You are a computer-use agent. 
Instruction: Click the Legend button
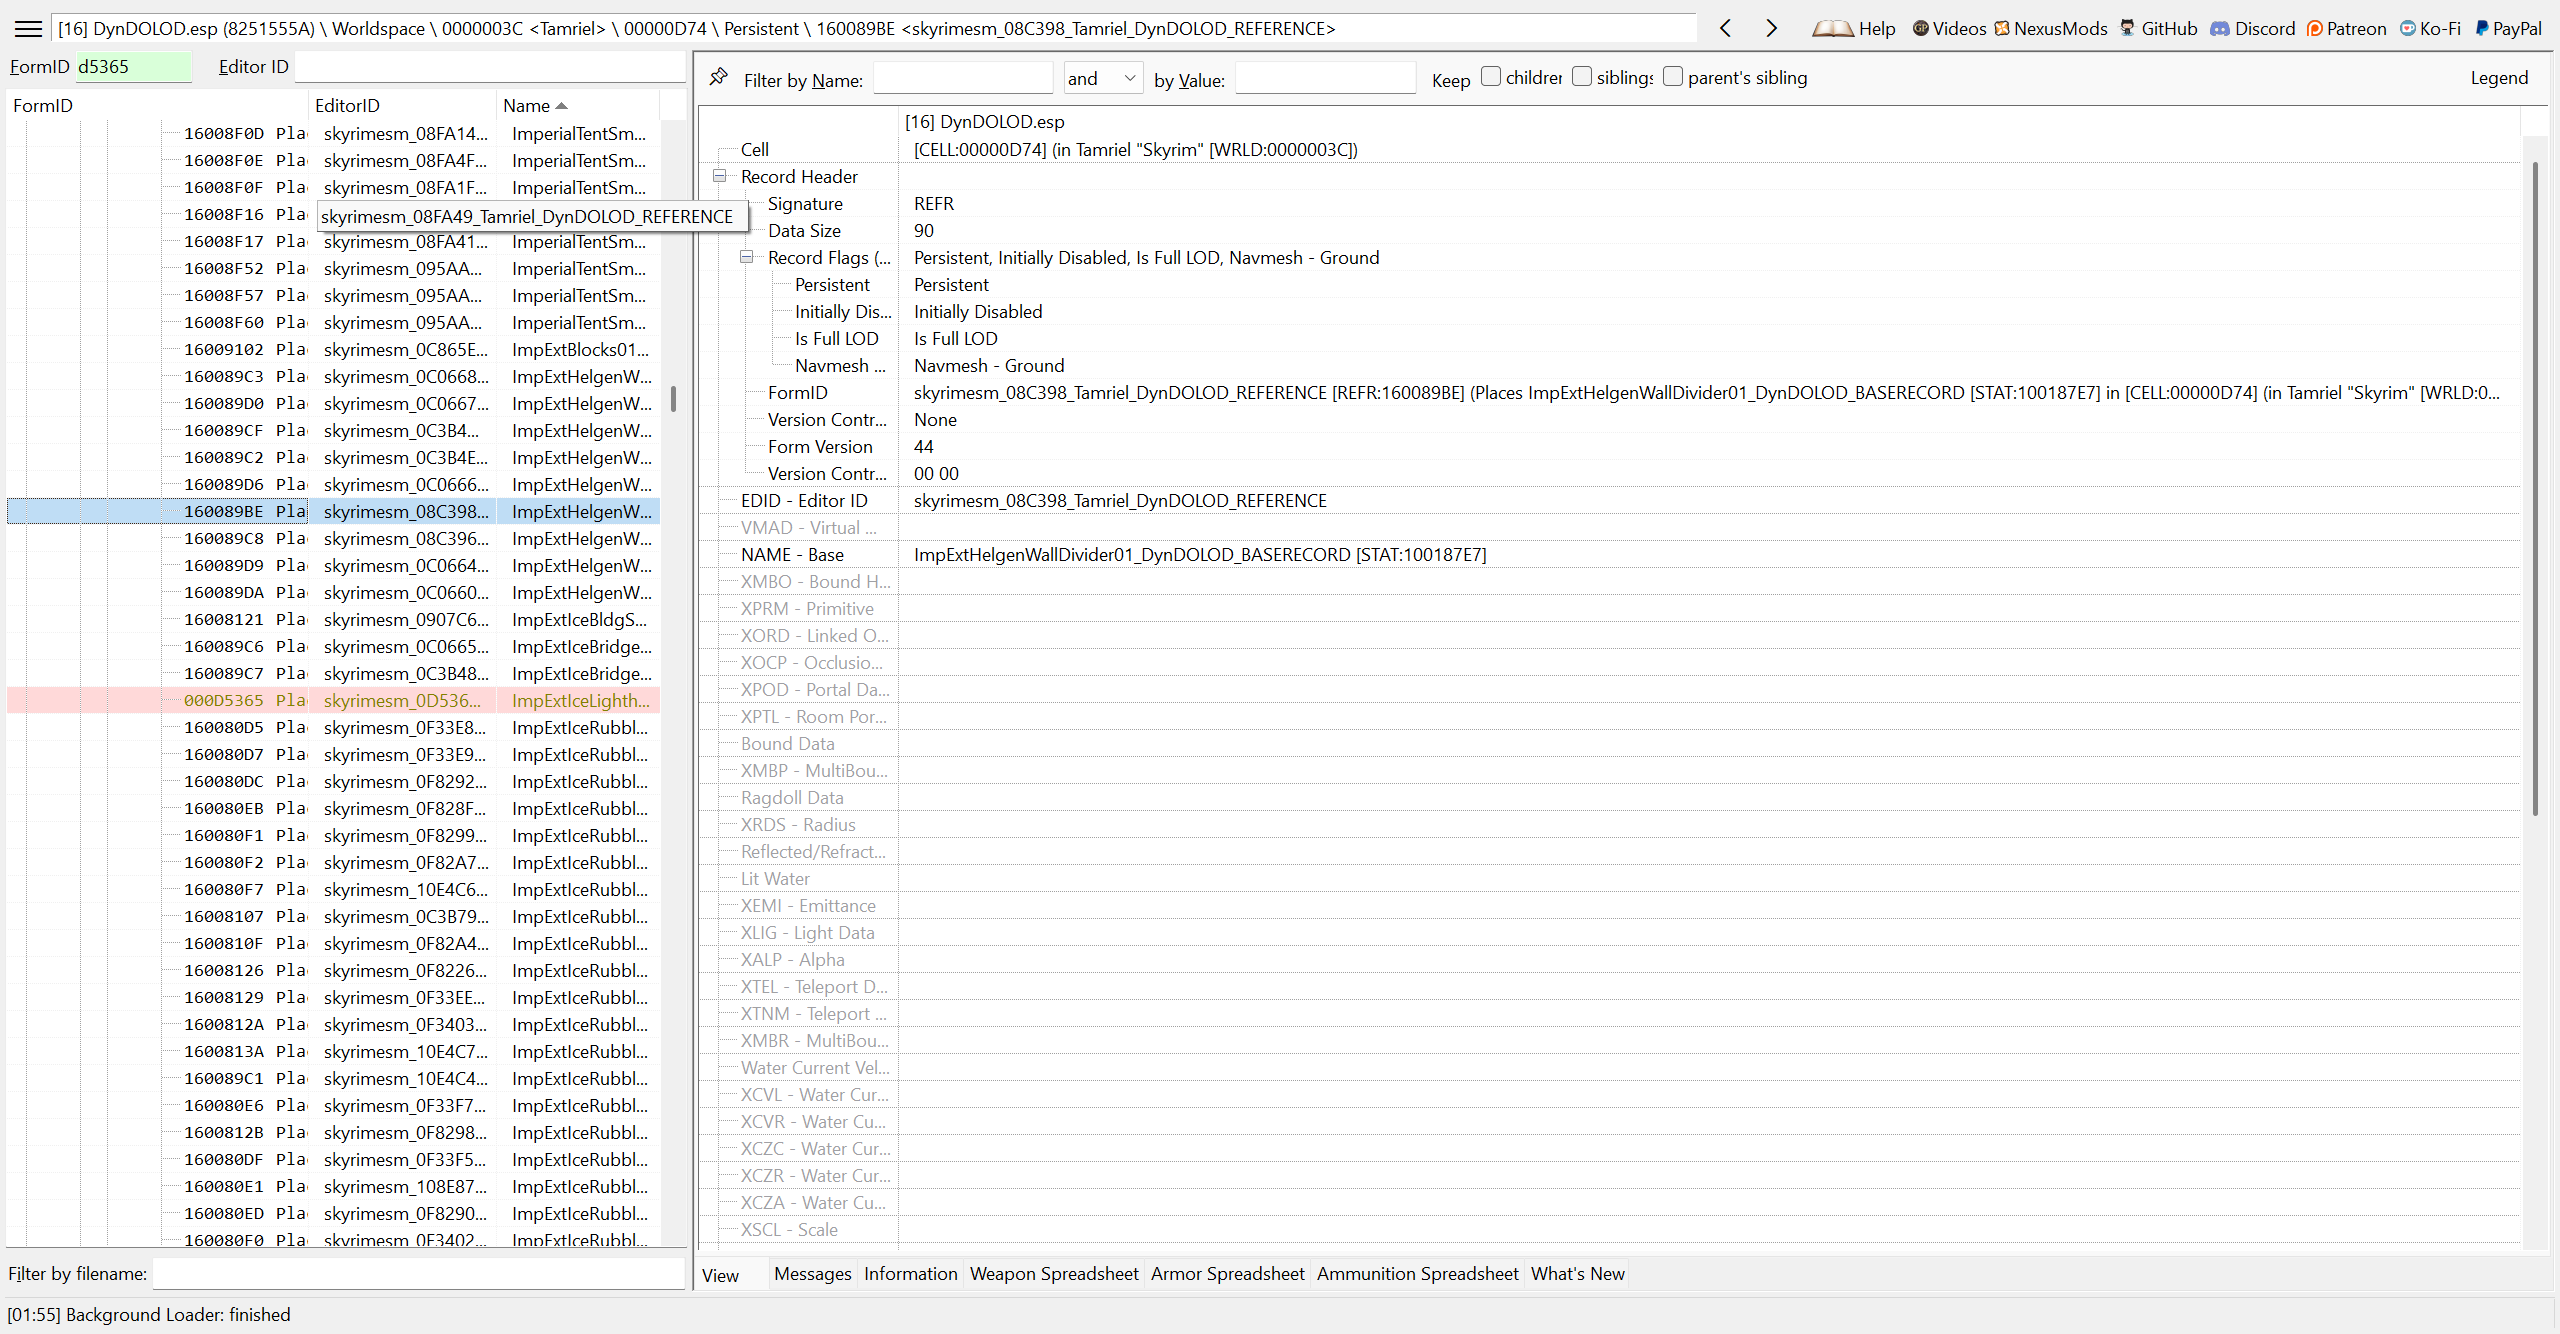(2498, 78)
